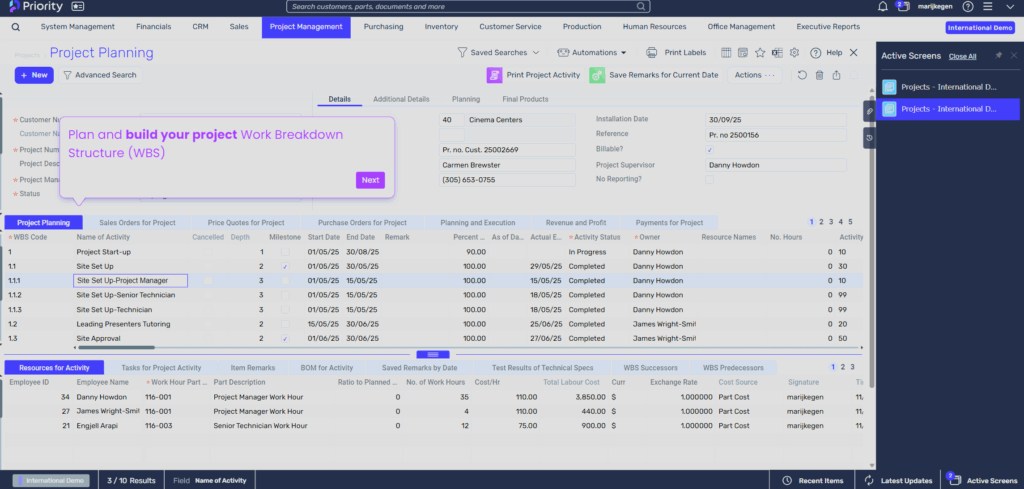
Task: Click the share/export icon
Action: 837,75
